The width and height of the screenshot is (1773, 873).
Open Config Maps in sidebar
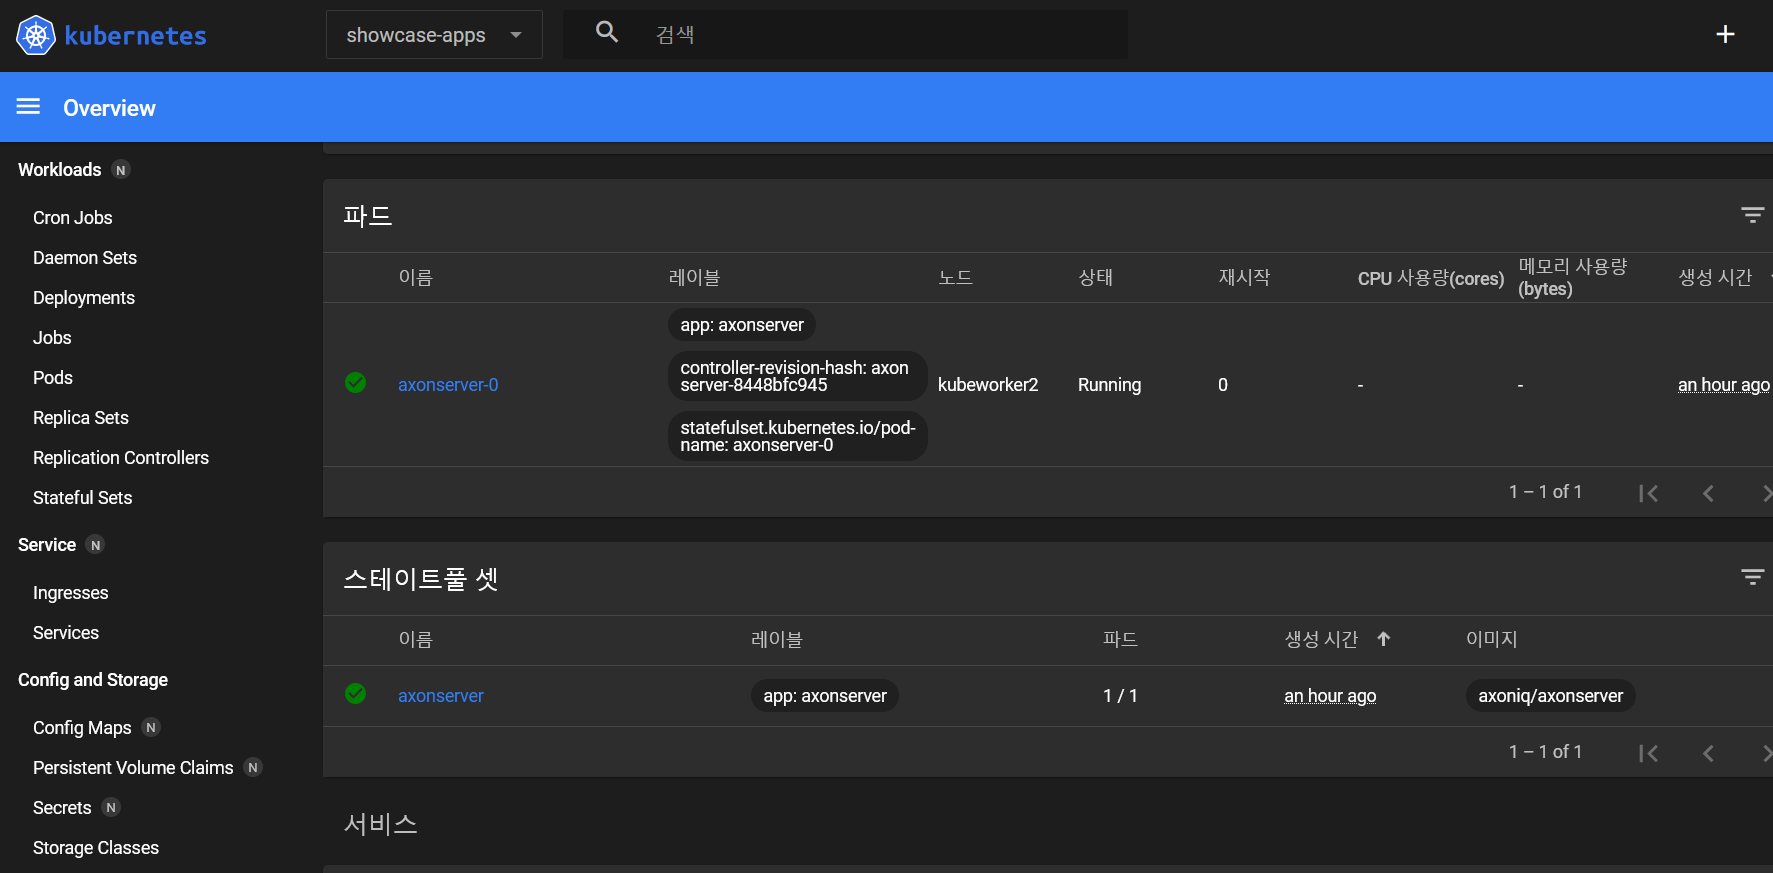[82, 728]
